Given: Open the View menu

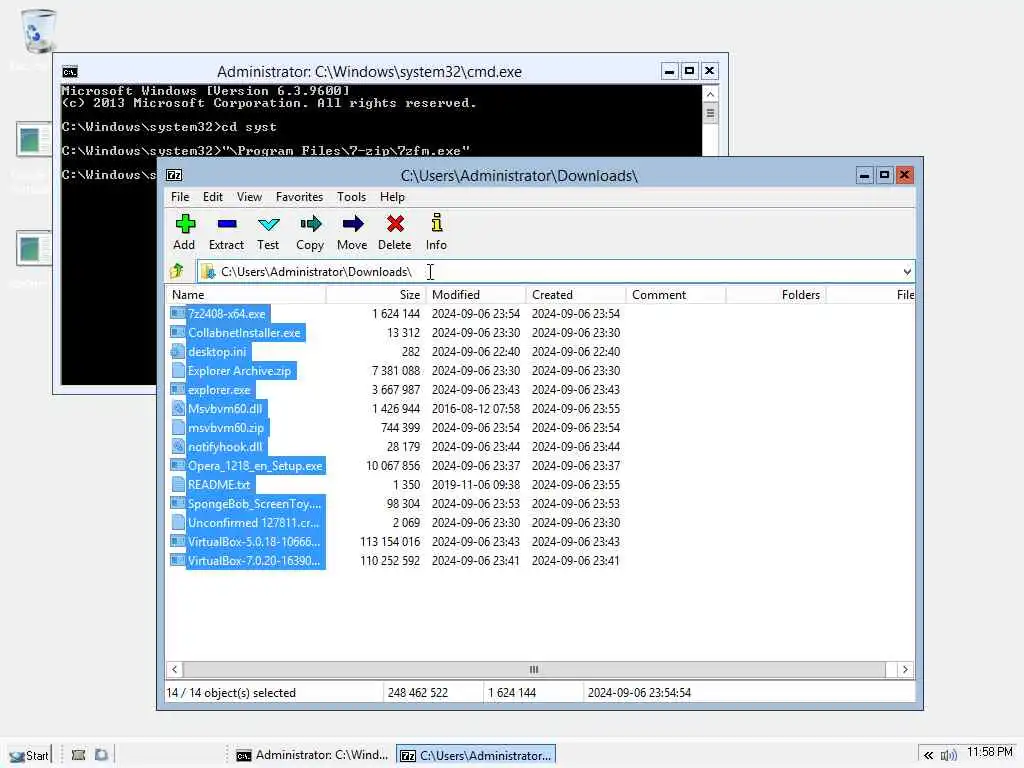Looking at the screenshot, I should [x=249, y=197].
